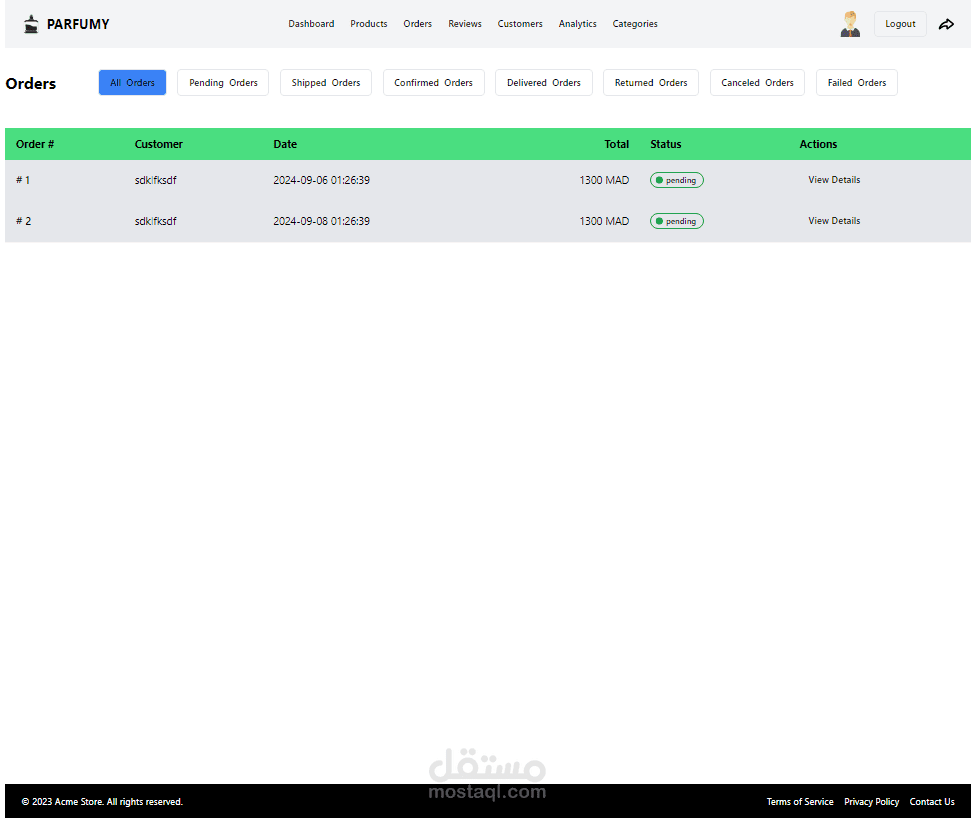This screenshot has width=976, height=818.
Task: Open the Contact Us footer link
Action: pos(932,802)
